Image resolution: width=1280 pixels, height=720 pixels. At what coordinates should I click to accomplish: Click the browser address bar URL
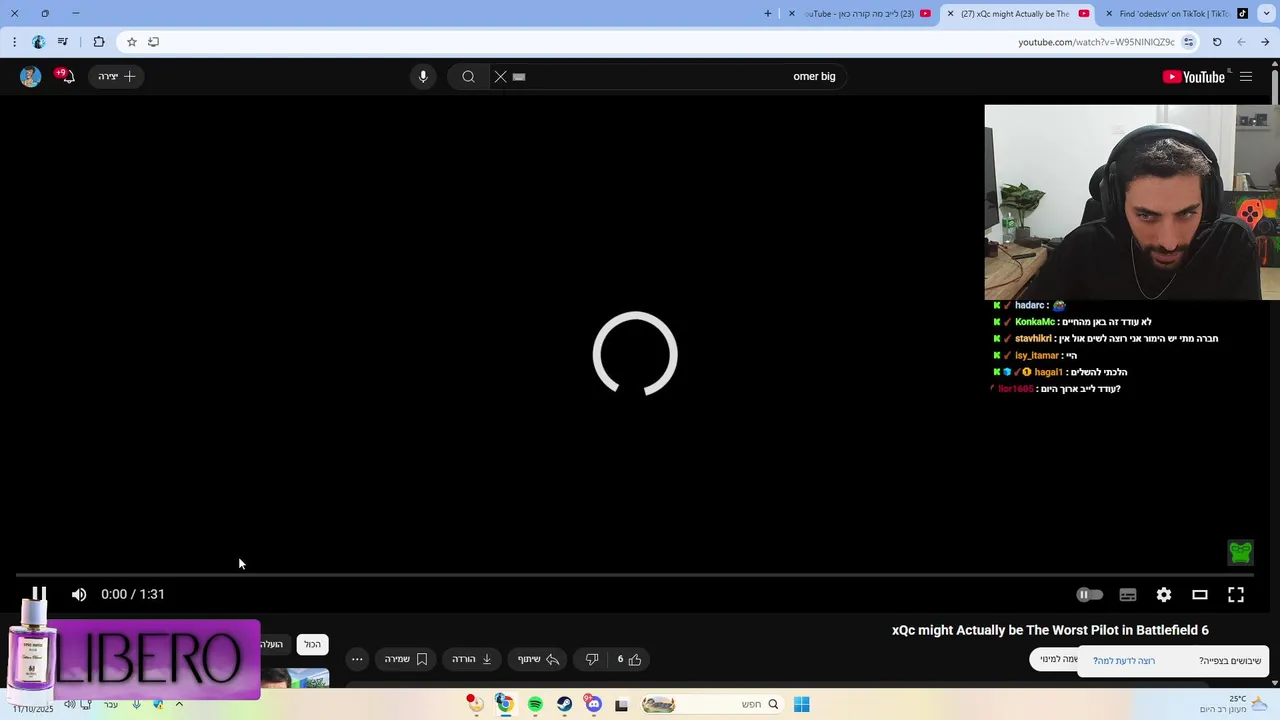coord(1096,42)
